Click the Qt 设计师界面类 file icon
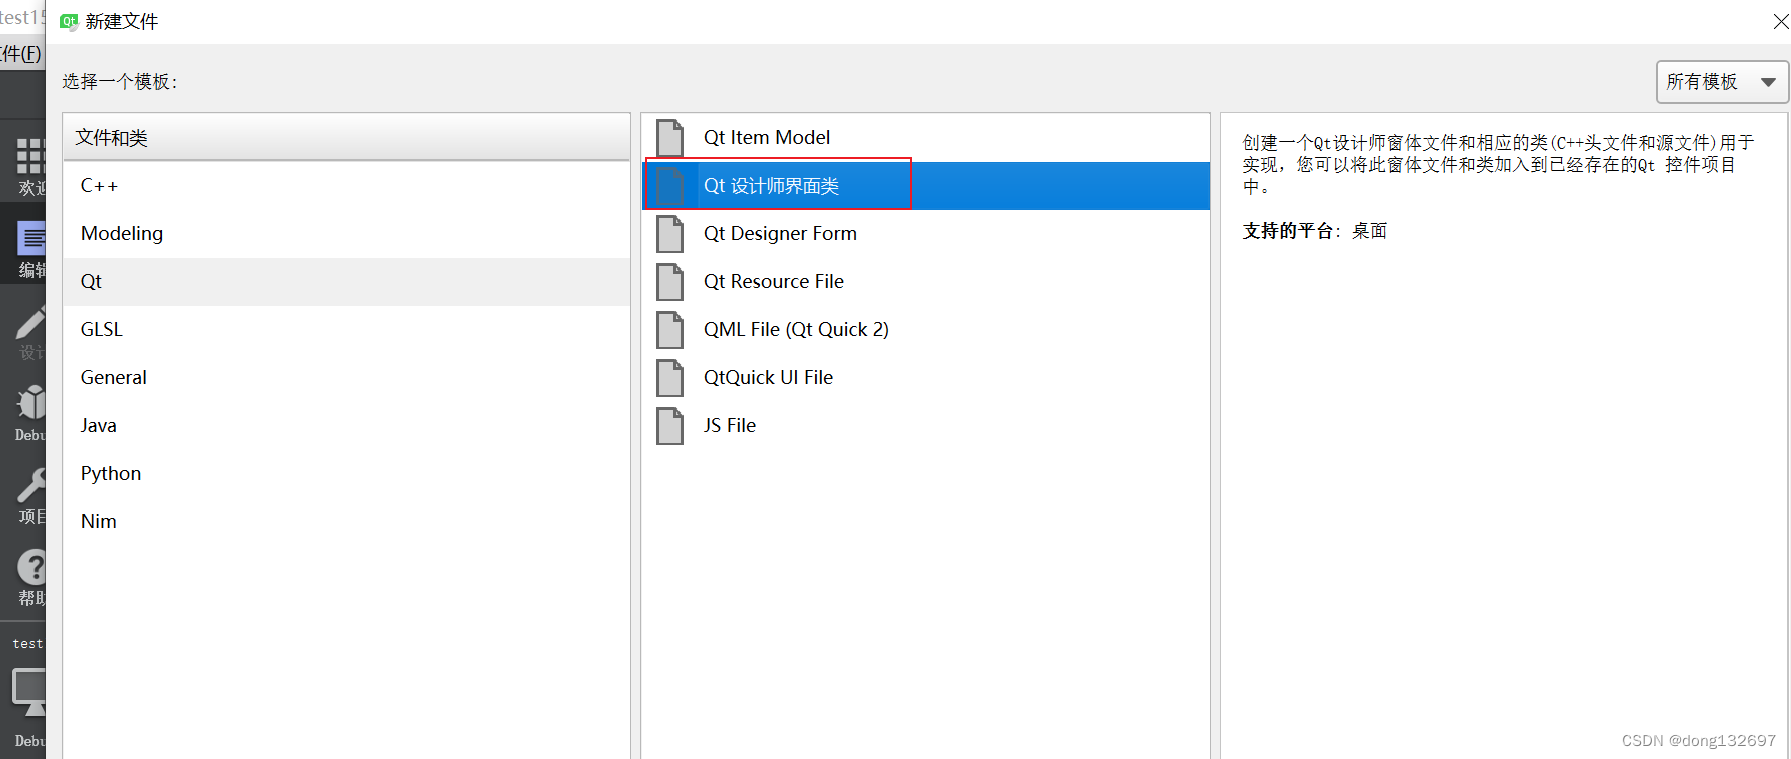Viewport: 1791px width, 759px height. coord(670,186)
